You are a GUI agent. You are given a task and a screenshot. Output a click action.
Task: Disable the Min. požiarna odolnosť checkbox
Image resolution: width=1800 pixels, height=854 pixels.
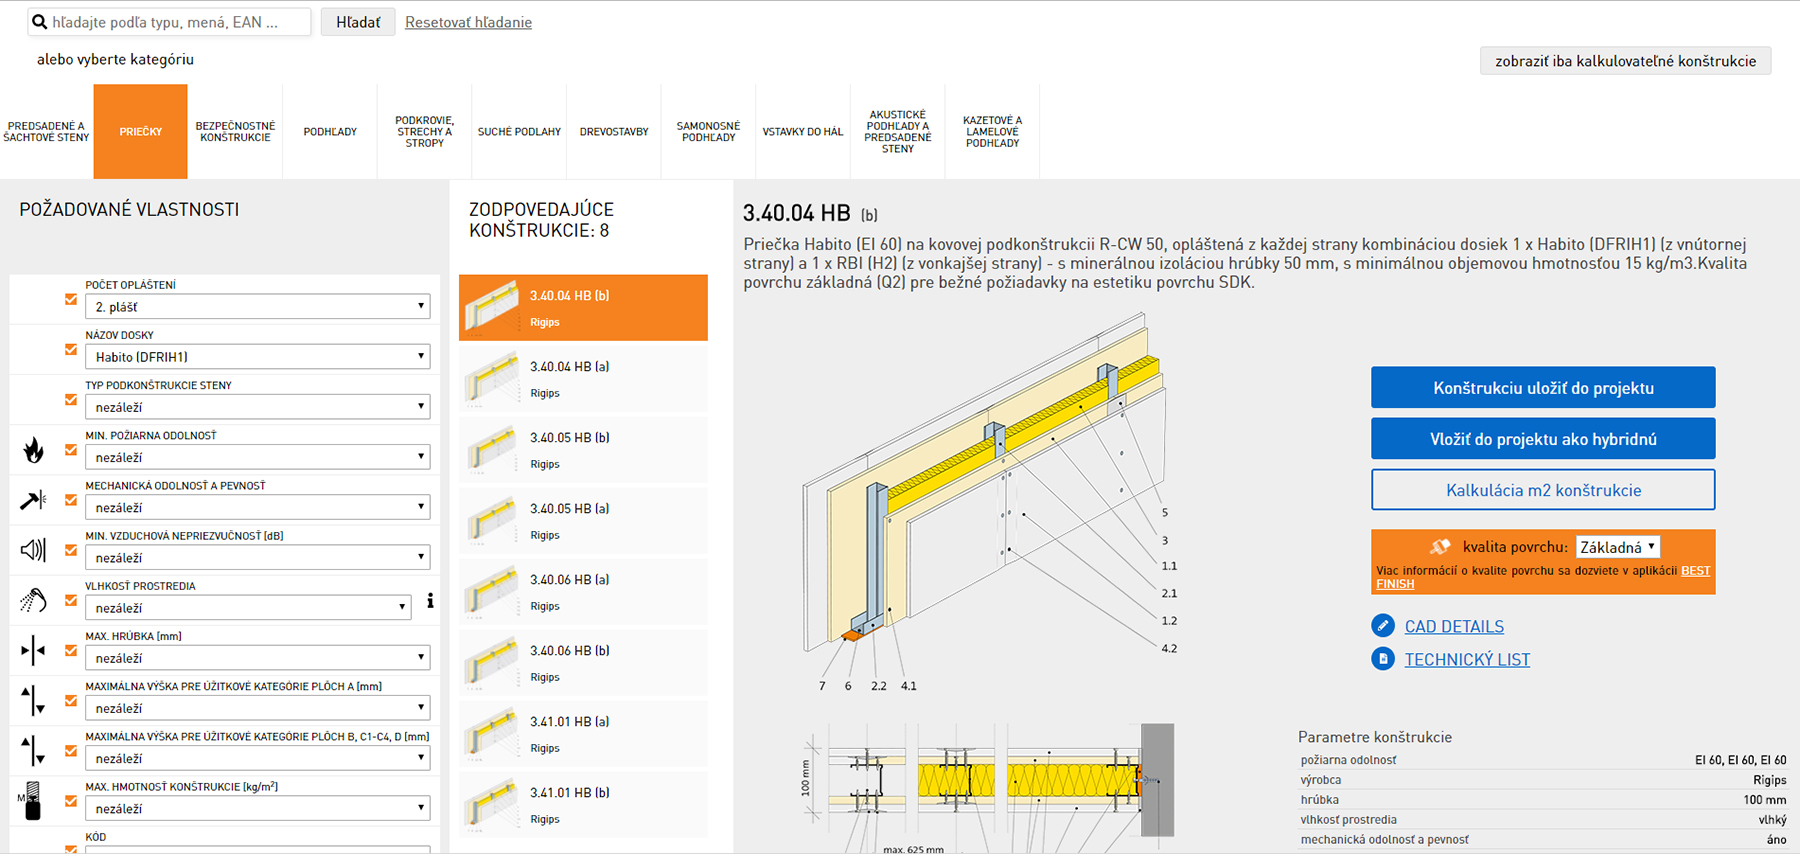pyautogui.click(x=71, y=450)
